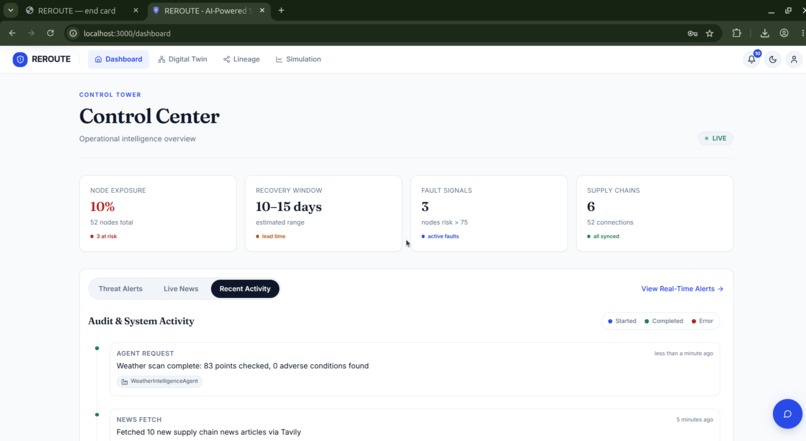
Task: Go to the Dashboard nav item
Action: 118,59
